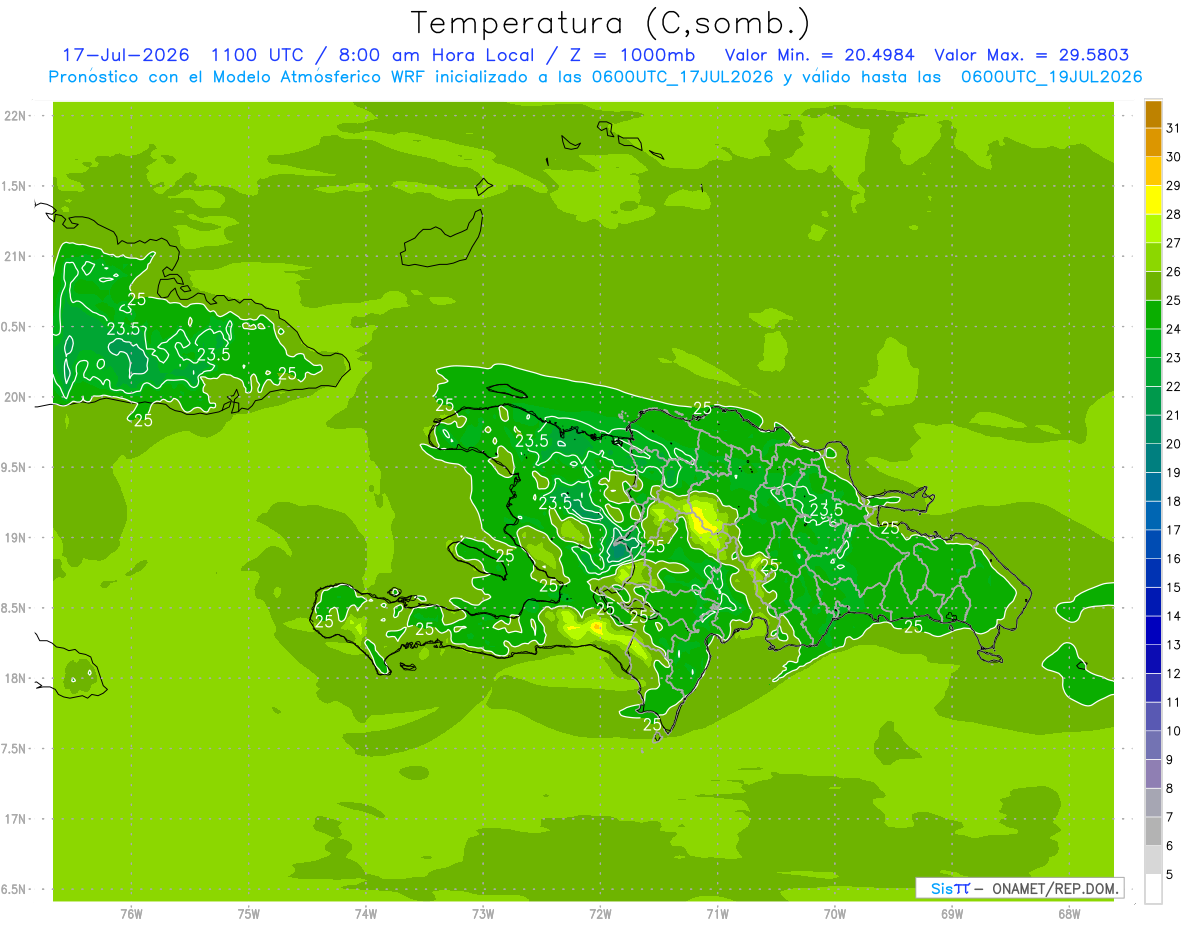This screenshot has width=1200, height=927.
Task: Click the "1100 UTC" time label
Action: (259, 56)
